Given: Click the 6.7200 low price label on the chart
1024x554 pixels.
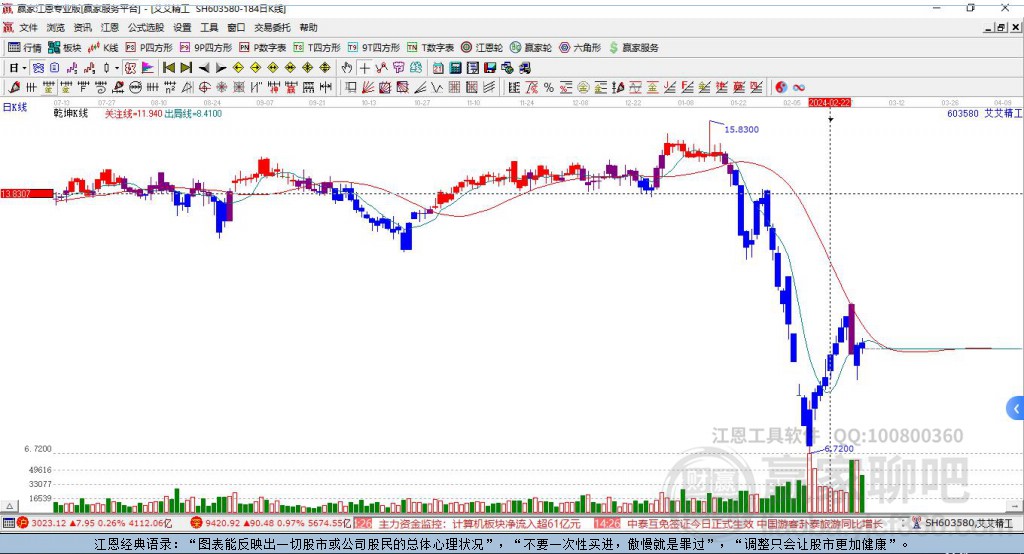Looking at the screenshot, I should pos(839,449).
